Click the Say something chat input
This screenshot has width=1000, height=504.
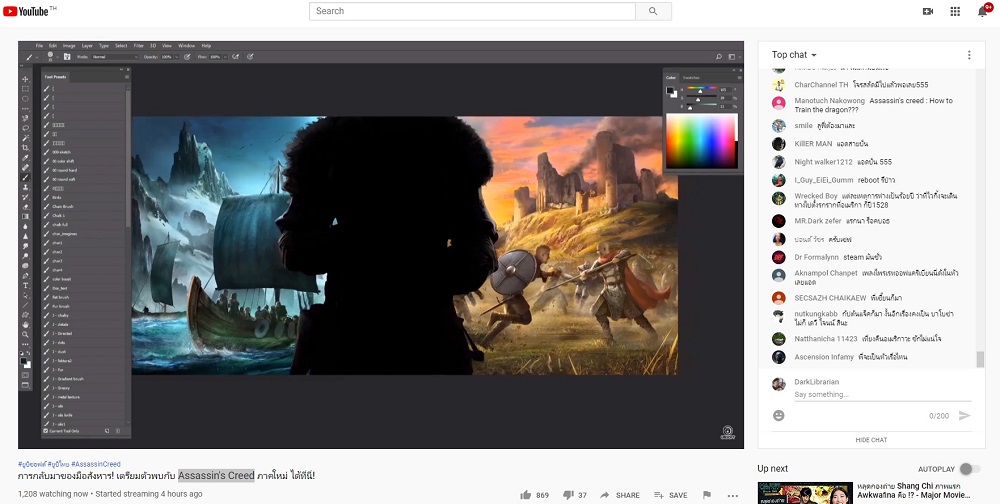pos(883,394)
